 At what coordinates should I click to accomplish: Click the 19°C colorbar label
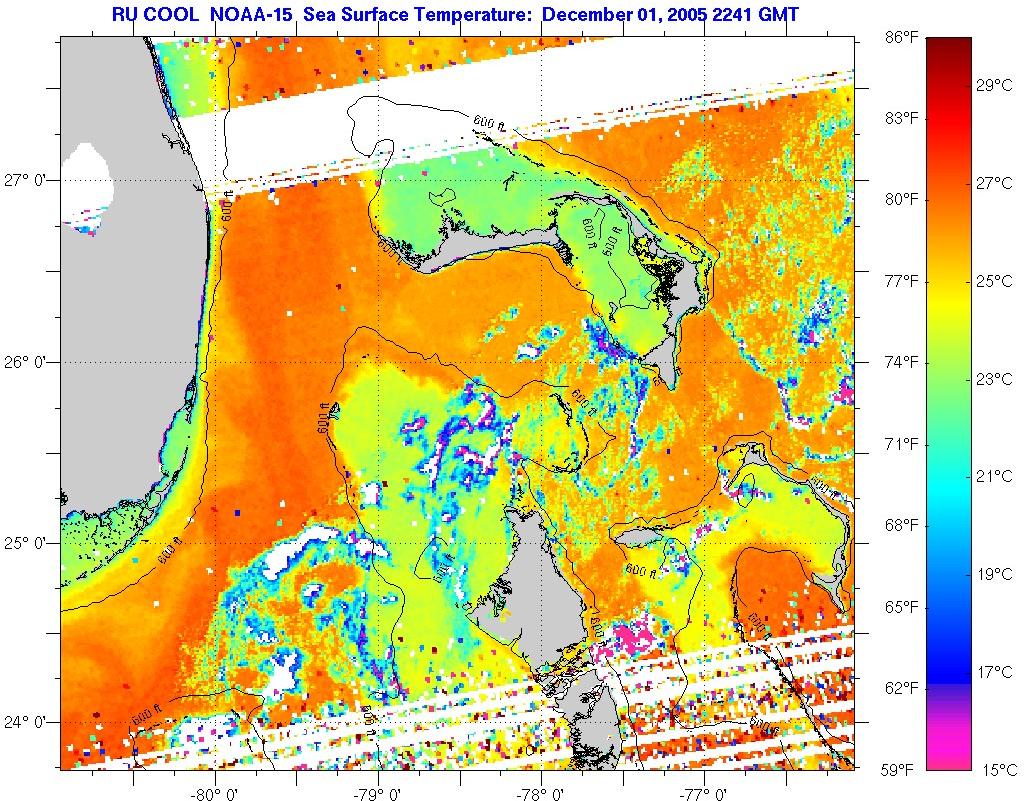994,574
